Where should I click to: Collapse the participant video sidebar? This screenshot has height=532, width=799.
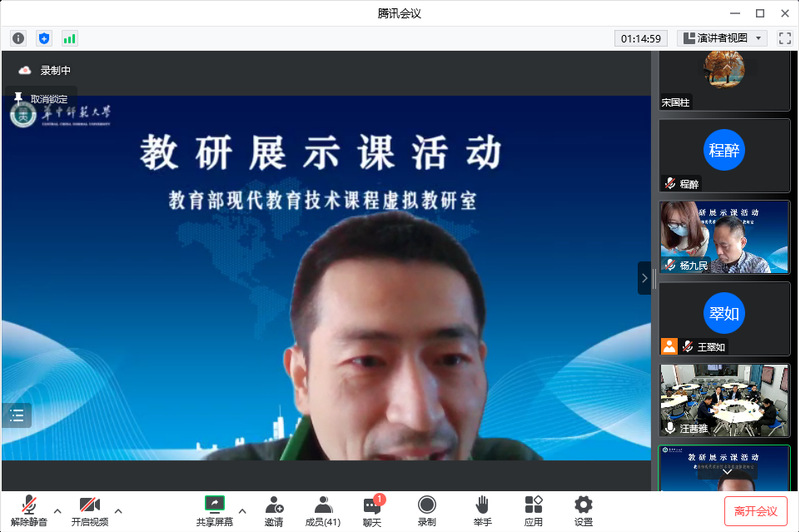[644, 278]
